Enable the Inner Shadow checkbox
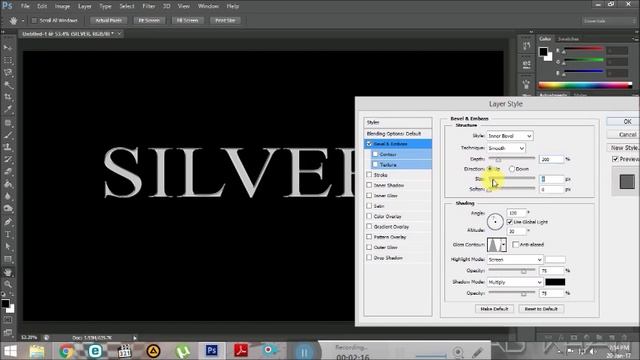The height and width of the screenshot is (360, 640). tap(369, 185)
